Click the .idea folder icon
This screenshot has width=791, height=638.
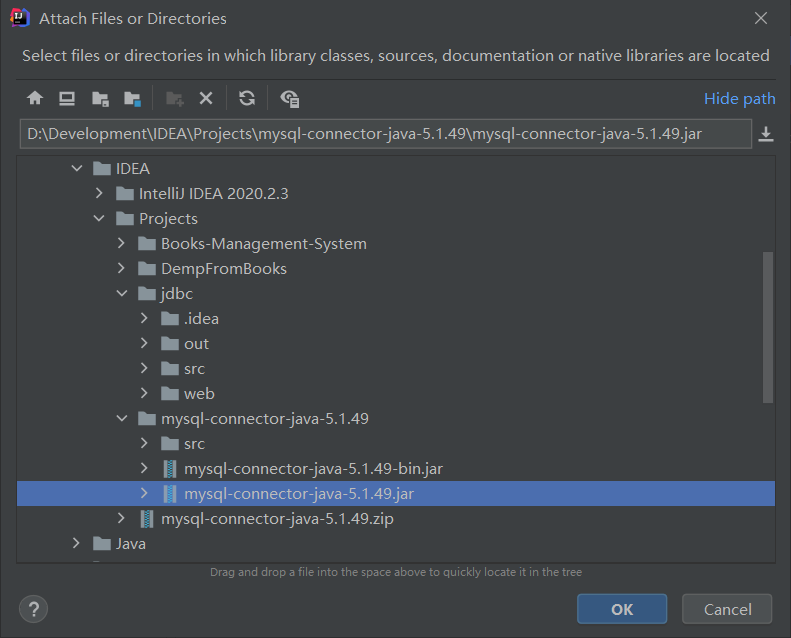click(170, 319)
